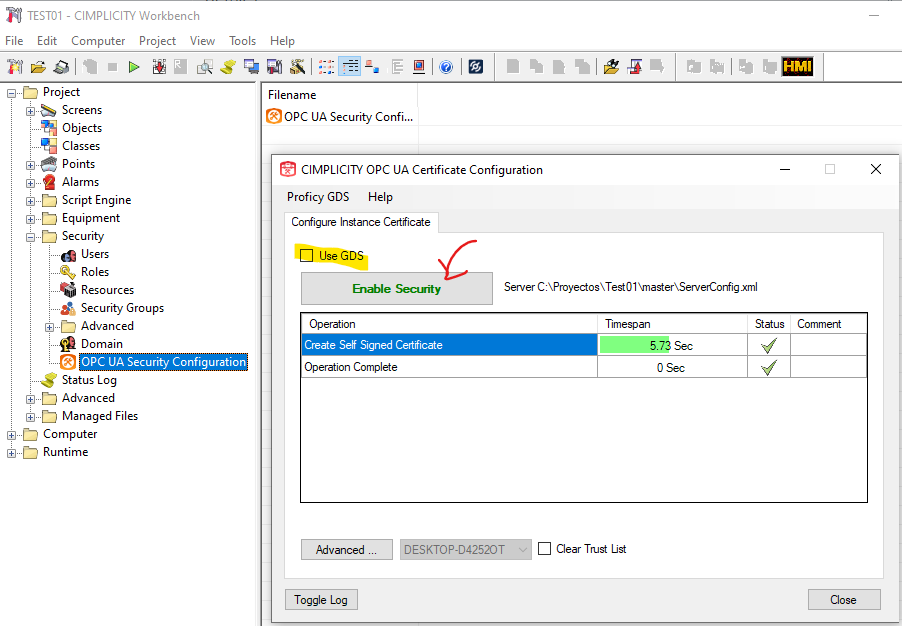Click the yellow Status Log toolbar icon
Viewport: 902px width, 626px height.
point(228,67)
